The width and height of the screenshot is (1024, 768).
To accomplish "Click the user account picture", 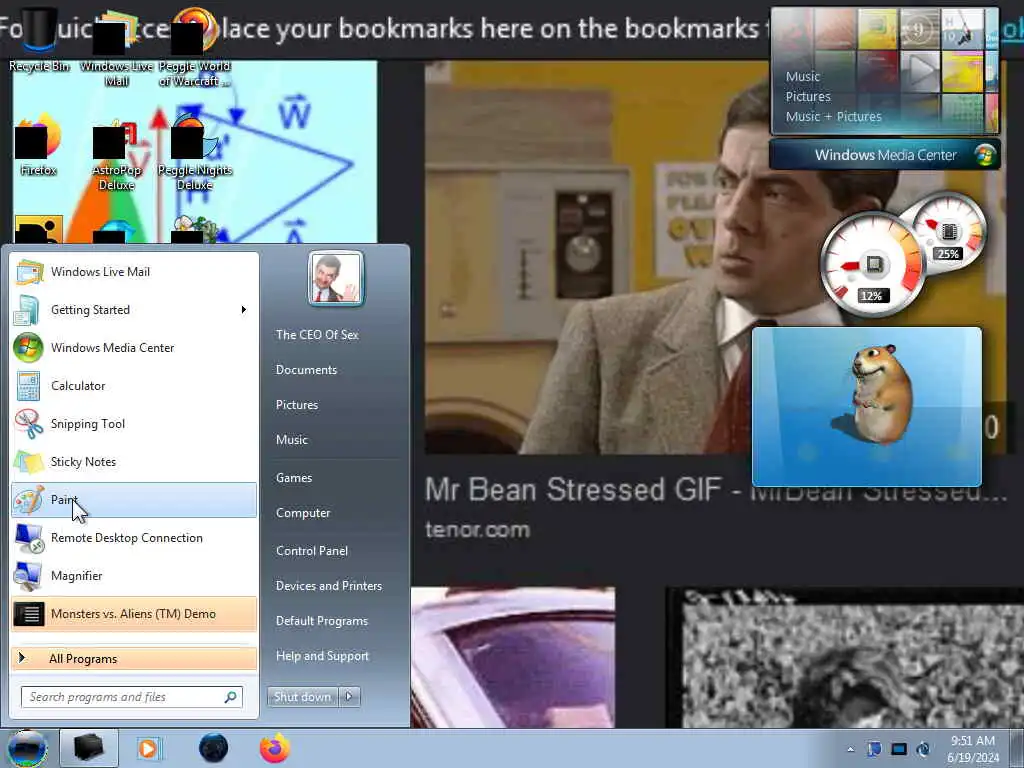I will pos(336,278).
